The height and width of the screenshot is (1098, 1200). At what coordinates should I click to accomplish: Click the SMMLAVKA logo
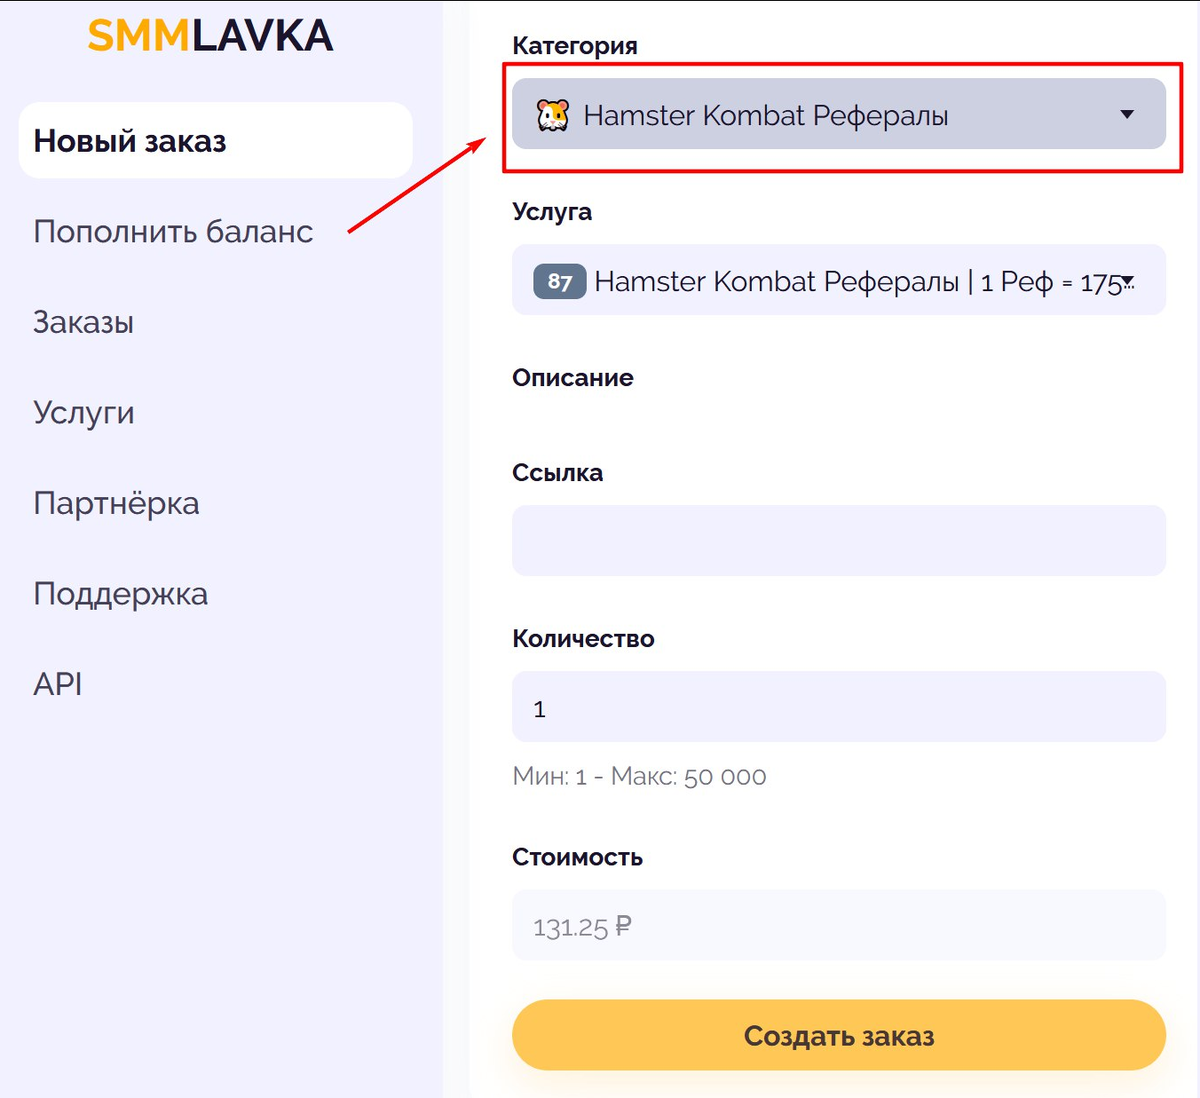pos(210,36)
